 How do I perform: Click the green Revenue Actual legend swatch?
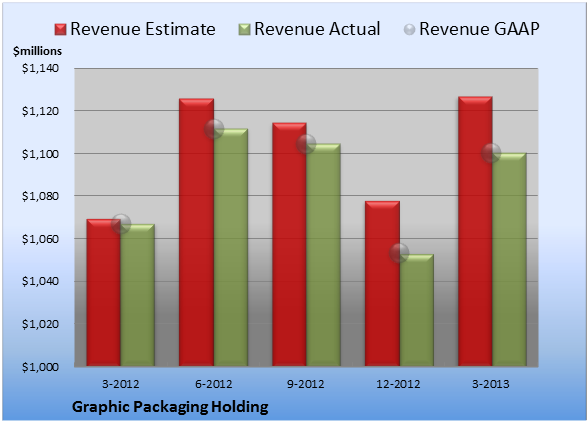click(244, 30)
